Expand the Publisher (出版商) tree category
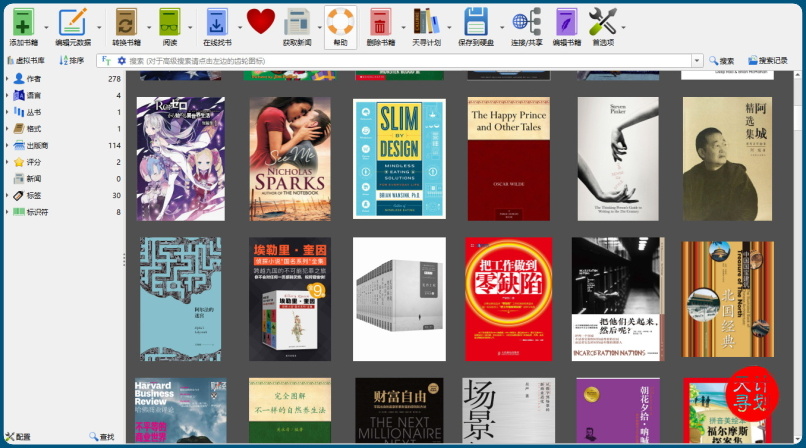 pos(6,146)
